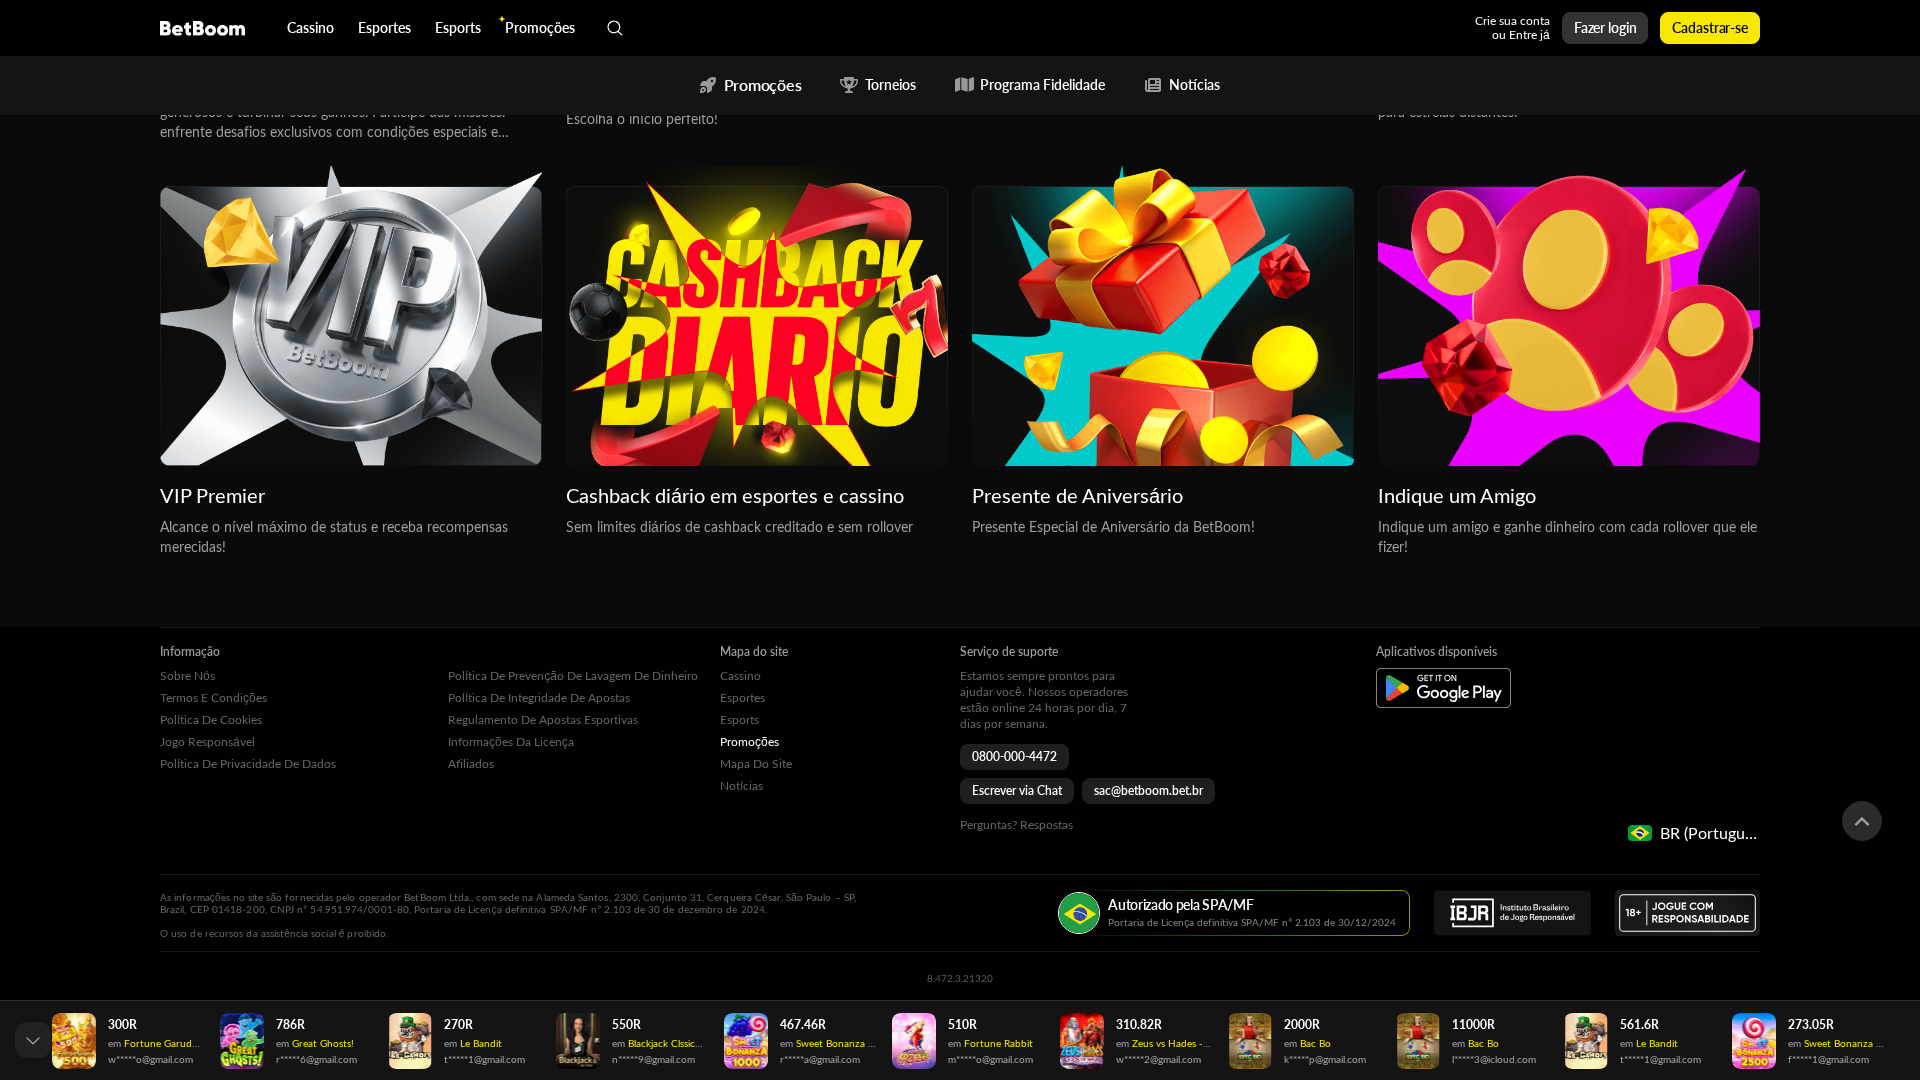Click the IBJR institute badge
Viewport: 1920px width, 1080px height.
pos(1512,913)
